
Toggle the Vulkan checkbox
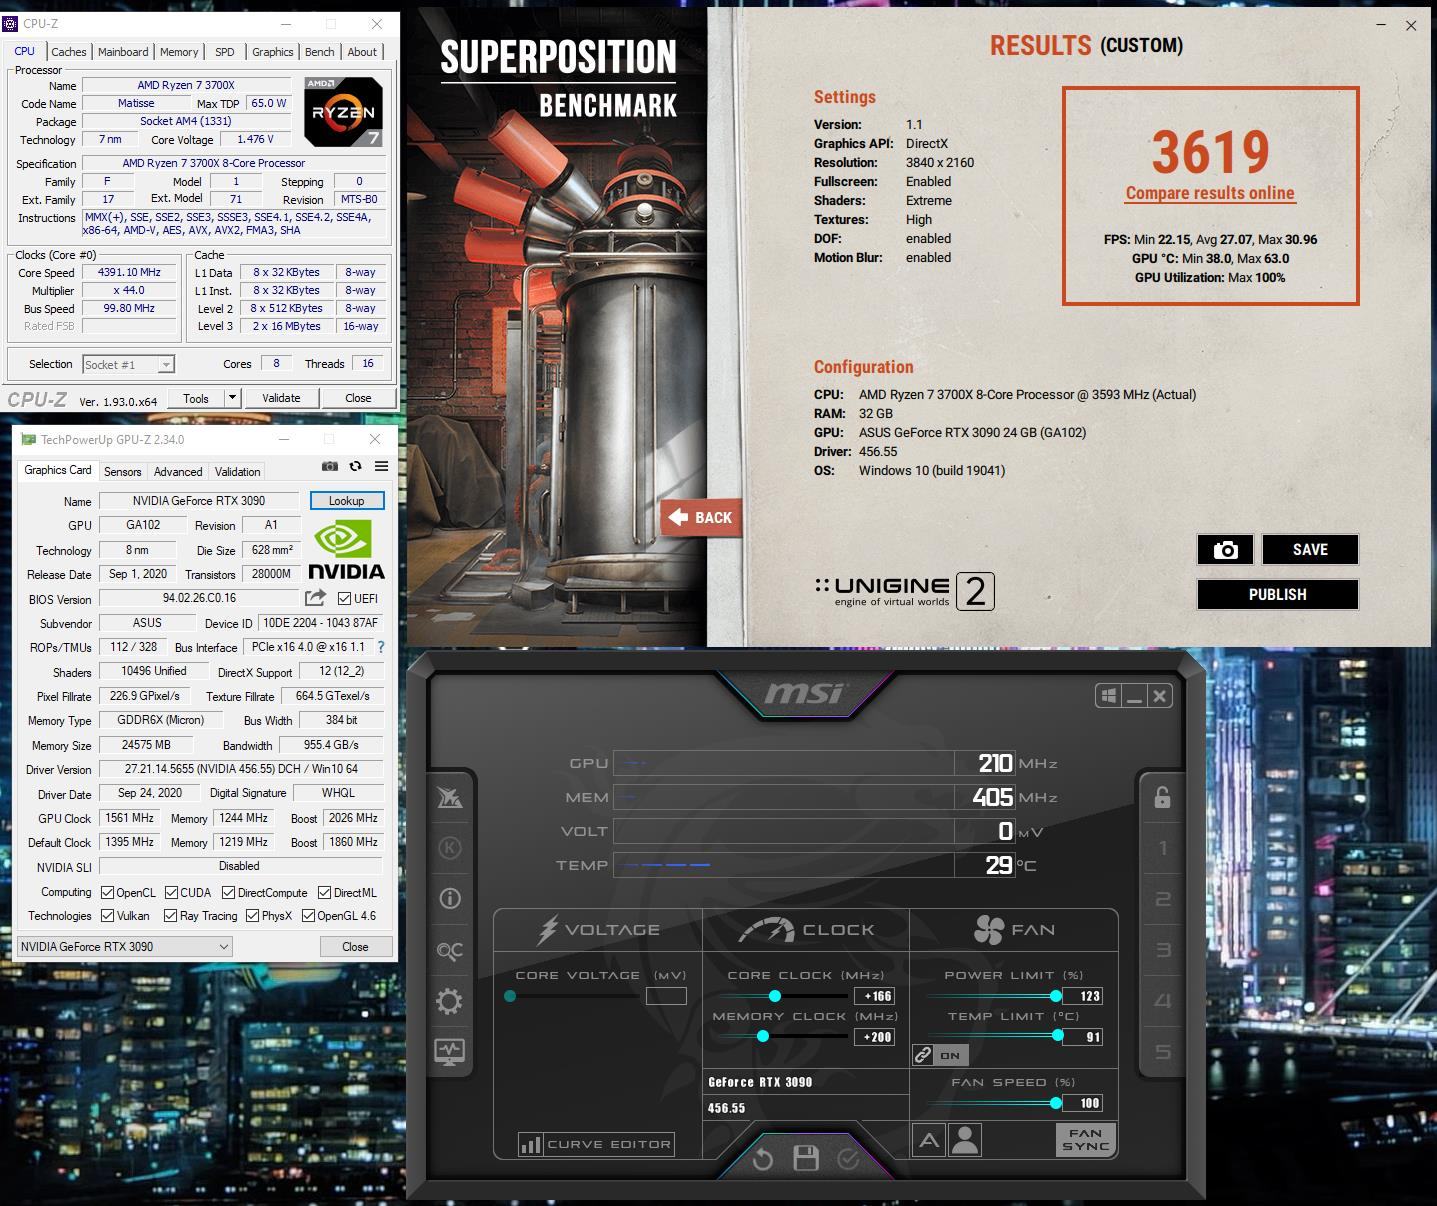pyautogui.click(x=107, y=915)
